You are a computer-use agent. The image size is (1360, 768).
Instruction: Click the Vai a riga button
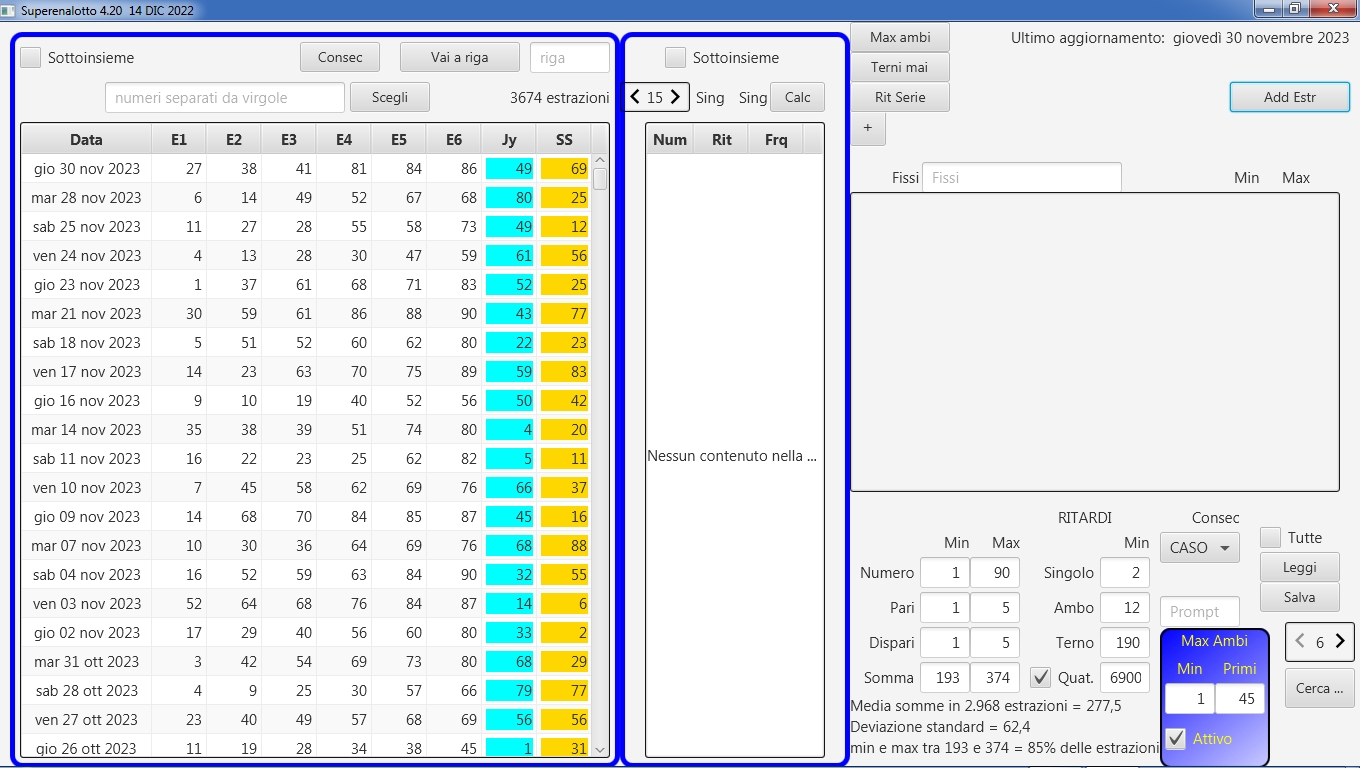point(460,57)
